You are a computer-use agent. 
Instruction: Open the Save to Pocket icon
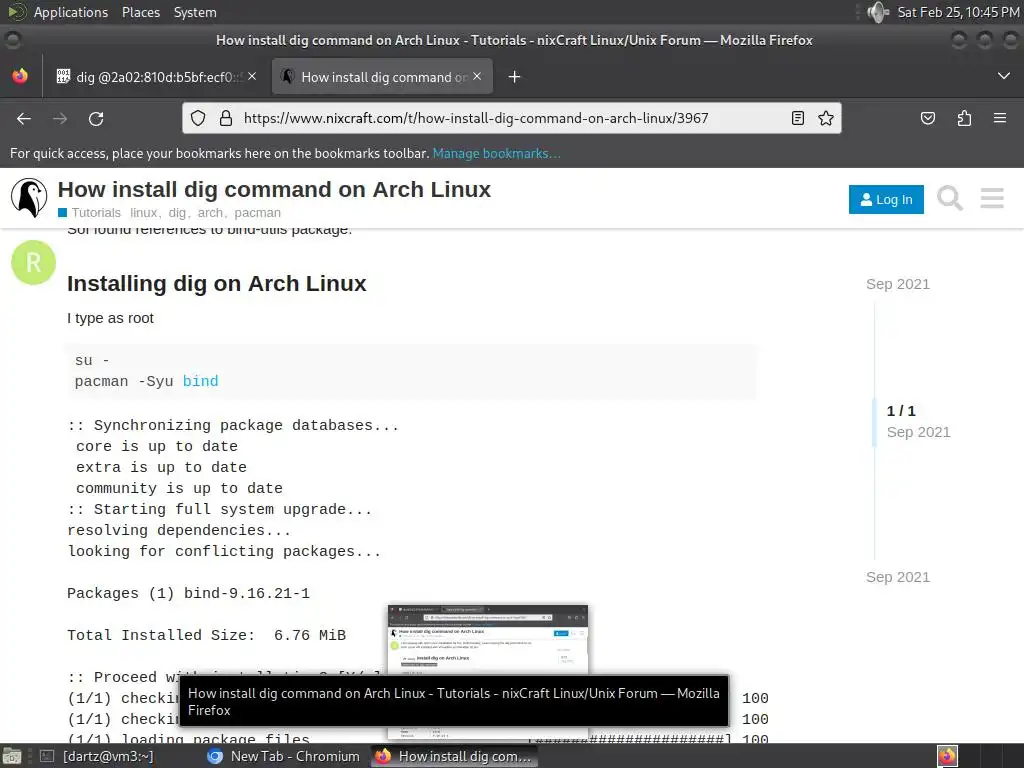point(927,118)
